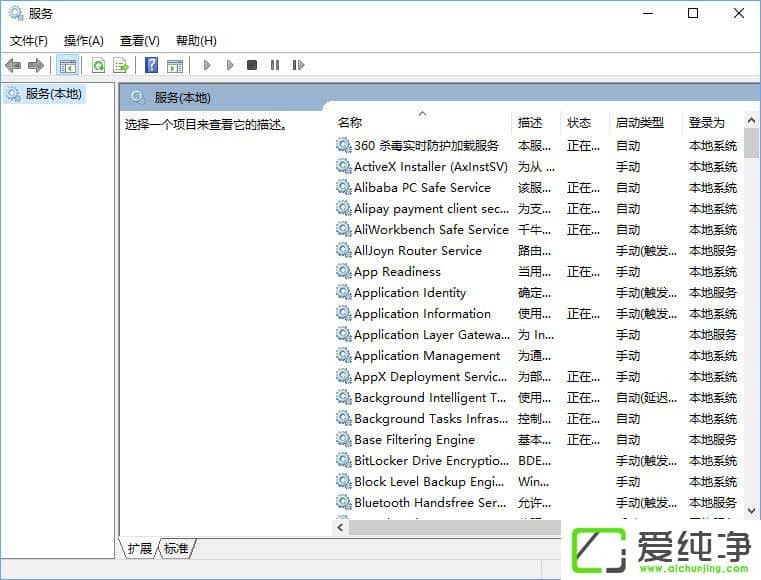The image size is (761, 580).
Task: Go forward with the toolbar forward arrow
Action: click(36, 65)
